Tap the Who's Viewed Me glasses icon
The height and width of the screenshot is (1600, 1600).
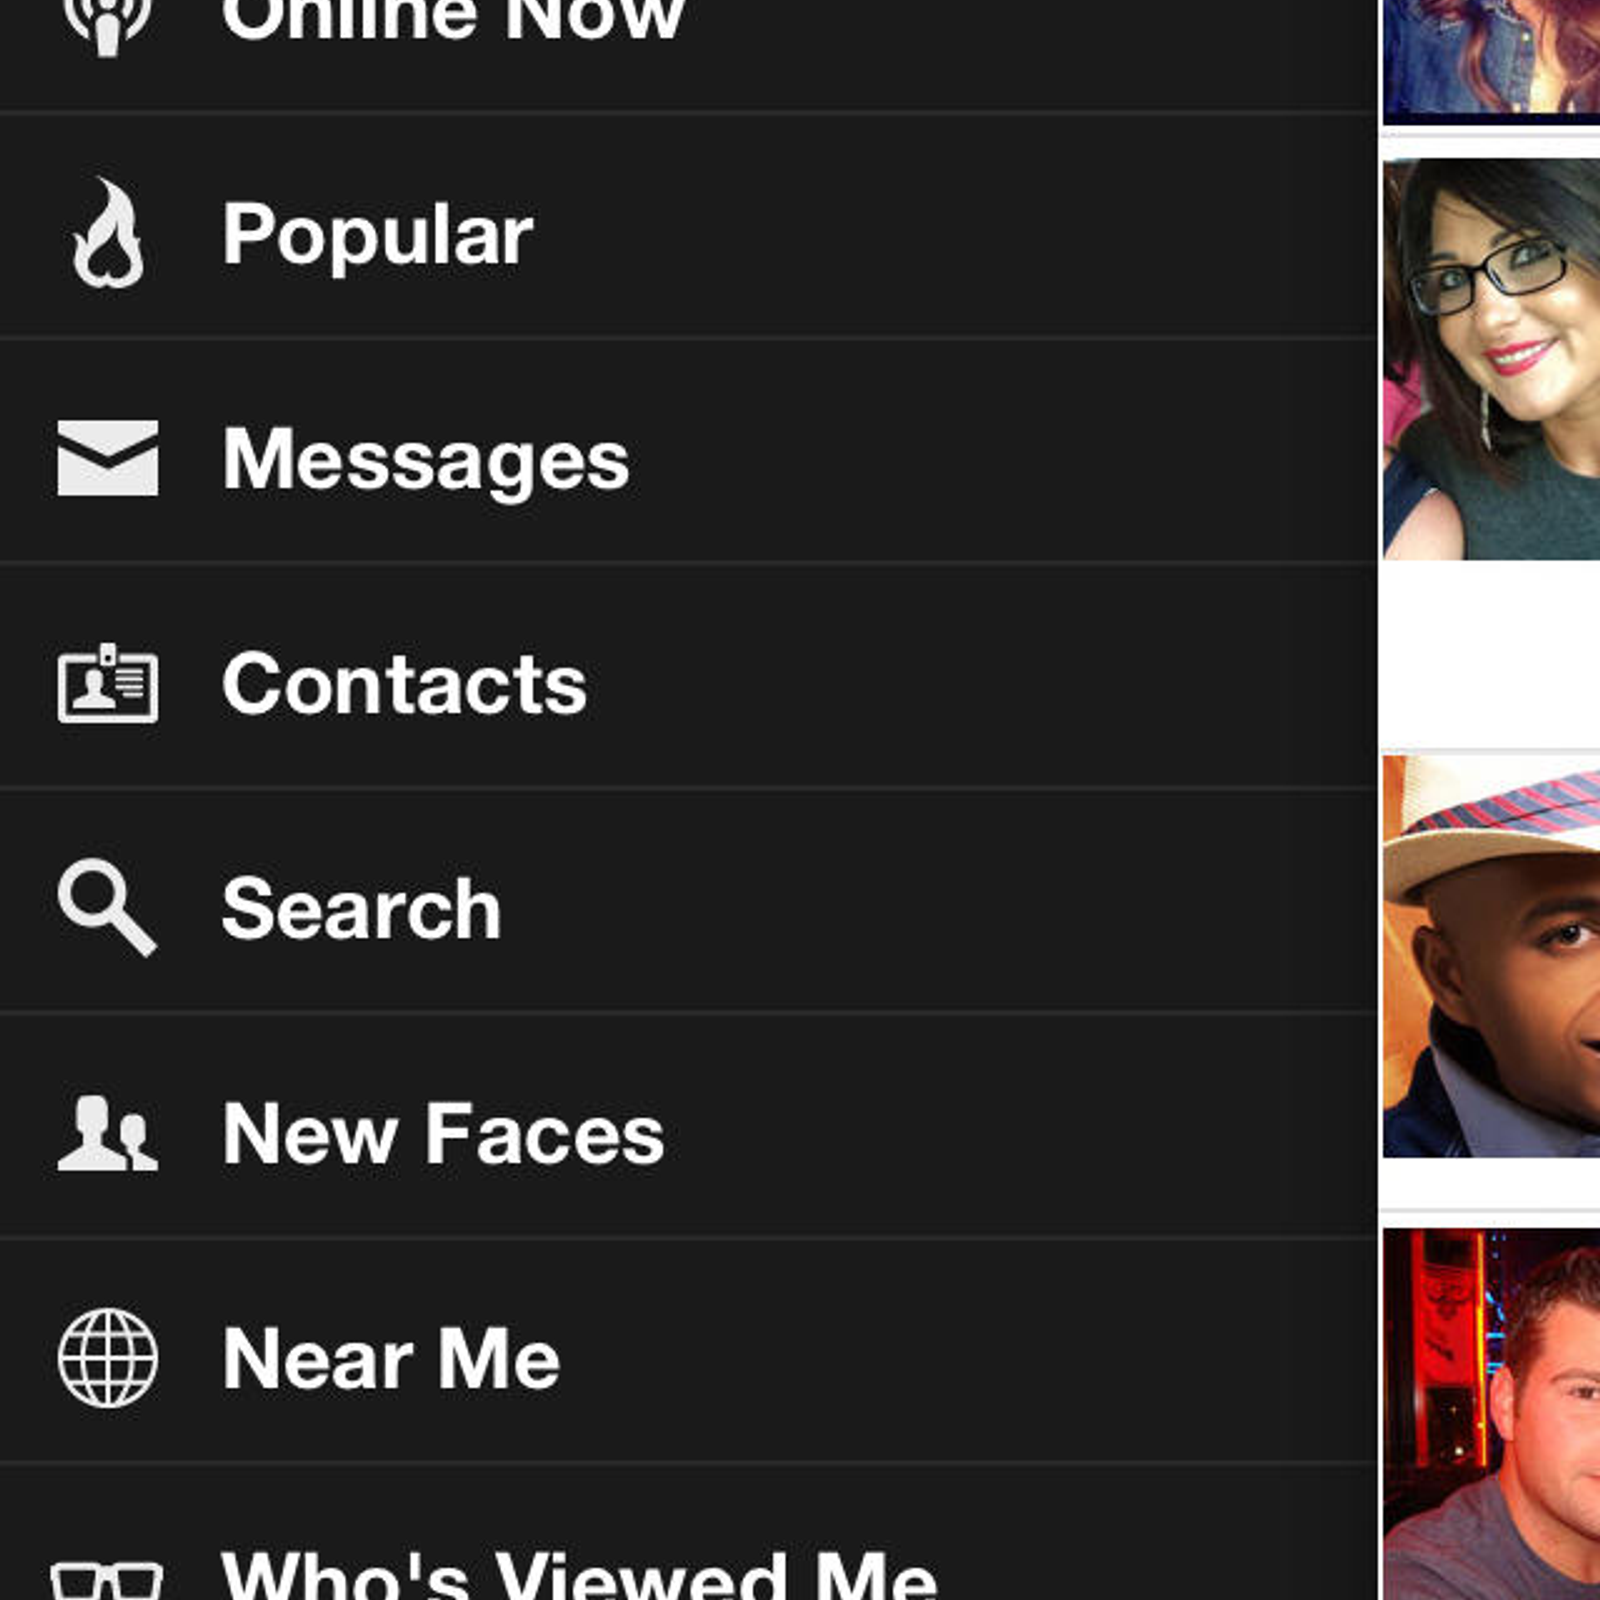107,1582
